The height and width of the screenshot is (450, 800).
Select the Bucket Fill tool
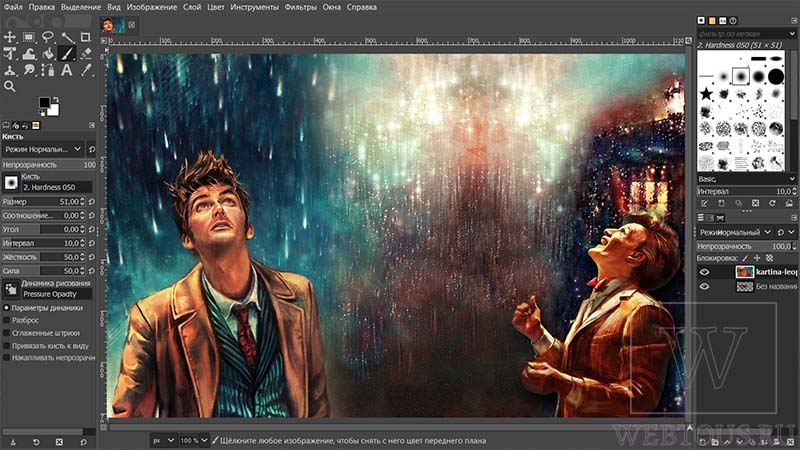pyautogui.click(x=47, y=54)
